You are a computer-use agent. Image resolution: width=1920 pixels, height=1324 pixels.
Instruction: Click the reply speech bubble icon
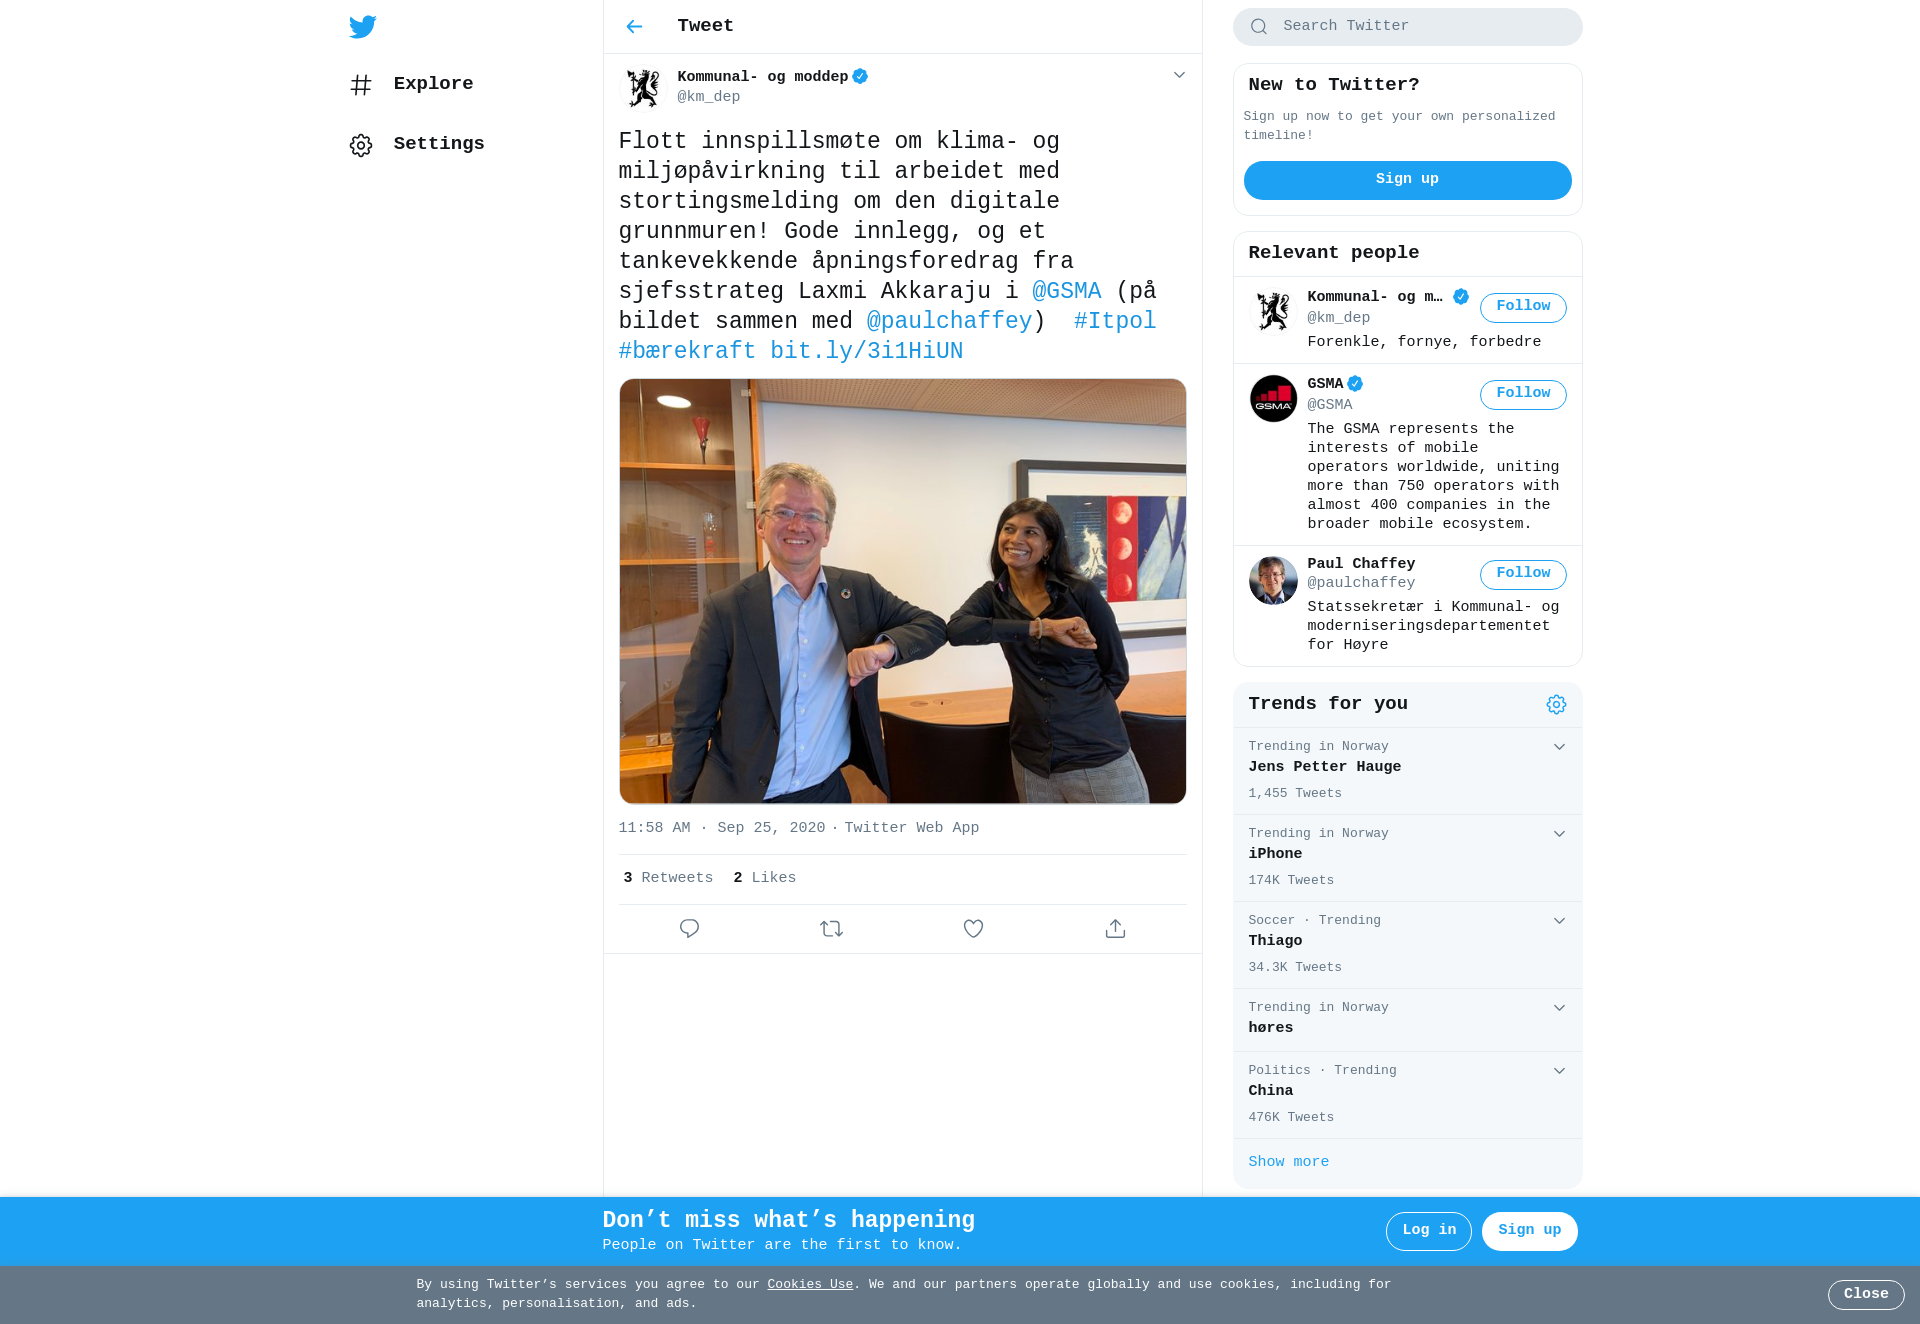click(689, 929)
